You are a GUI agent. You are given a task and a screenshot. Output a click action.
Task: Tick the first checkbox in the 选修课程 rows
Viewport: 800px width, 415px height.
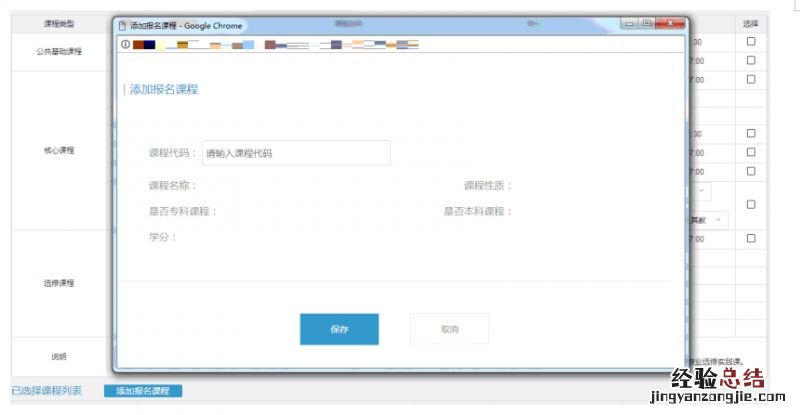[751, 238]
